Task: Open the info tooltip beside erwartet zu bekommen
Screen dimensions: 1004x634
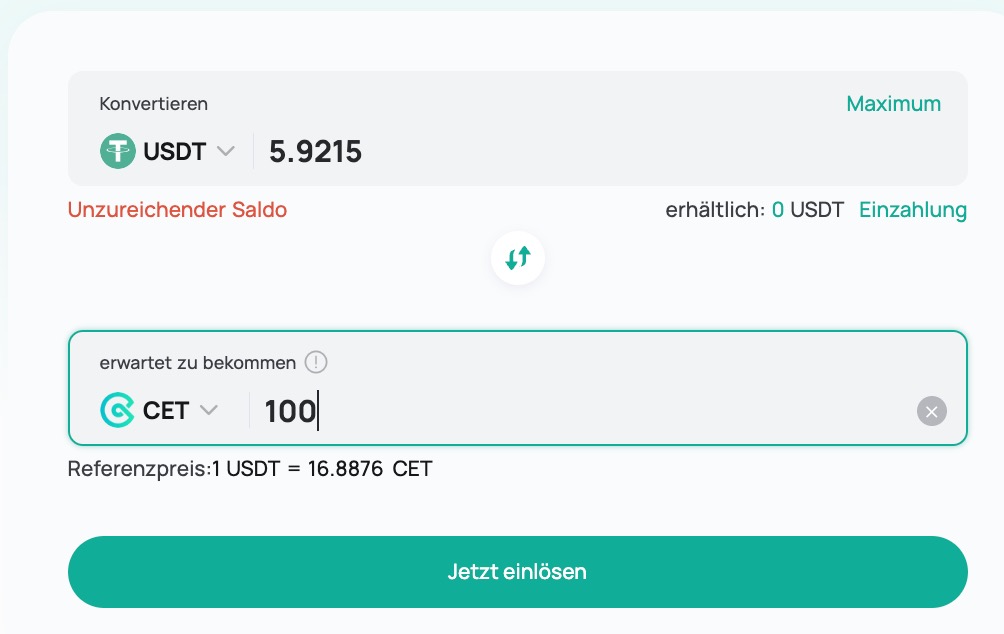Action: (x=316, y=362)
